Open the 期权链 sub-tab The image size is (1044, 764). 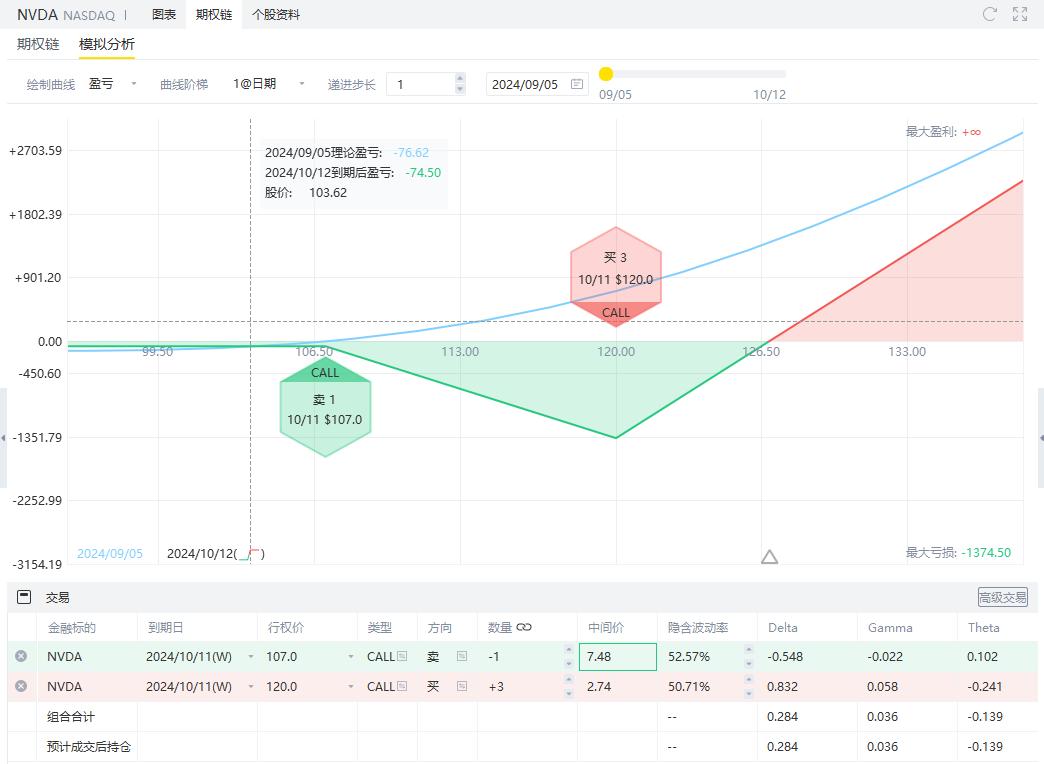click(x=38, y=44)
